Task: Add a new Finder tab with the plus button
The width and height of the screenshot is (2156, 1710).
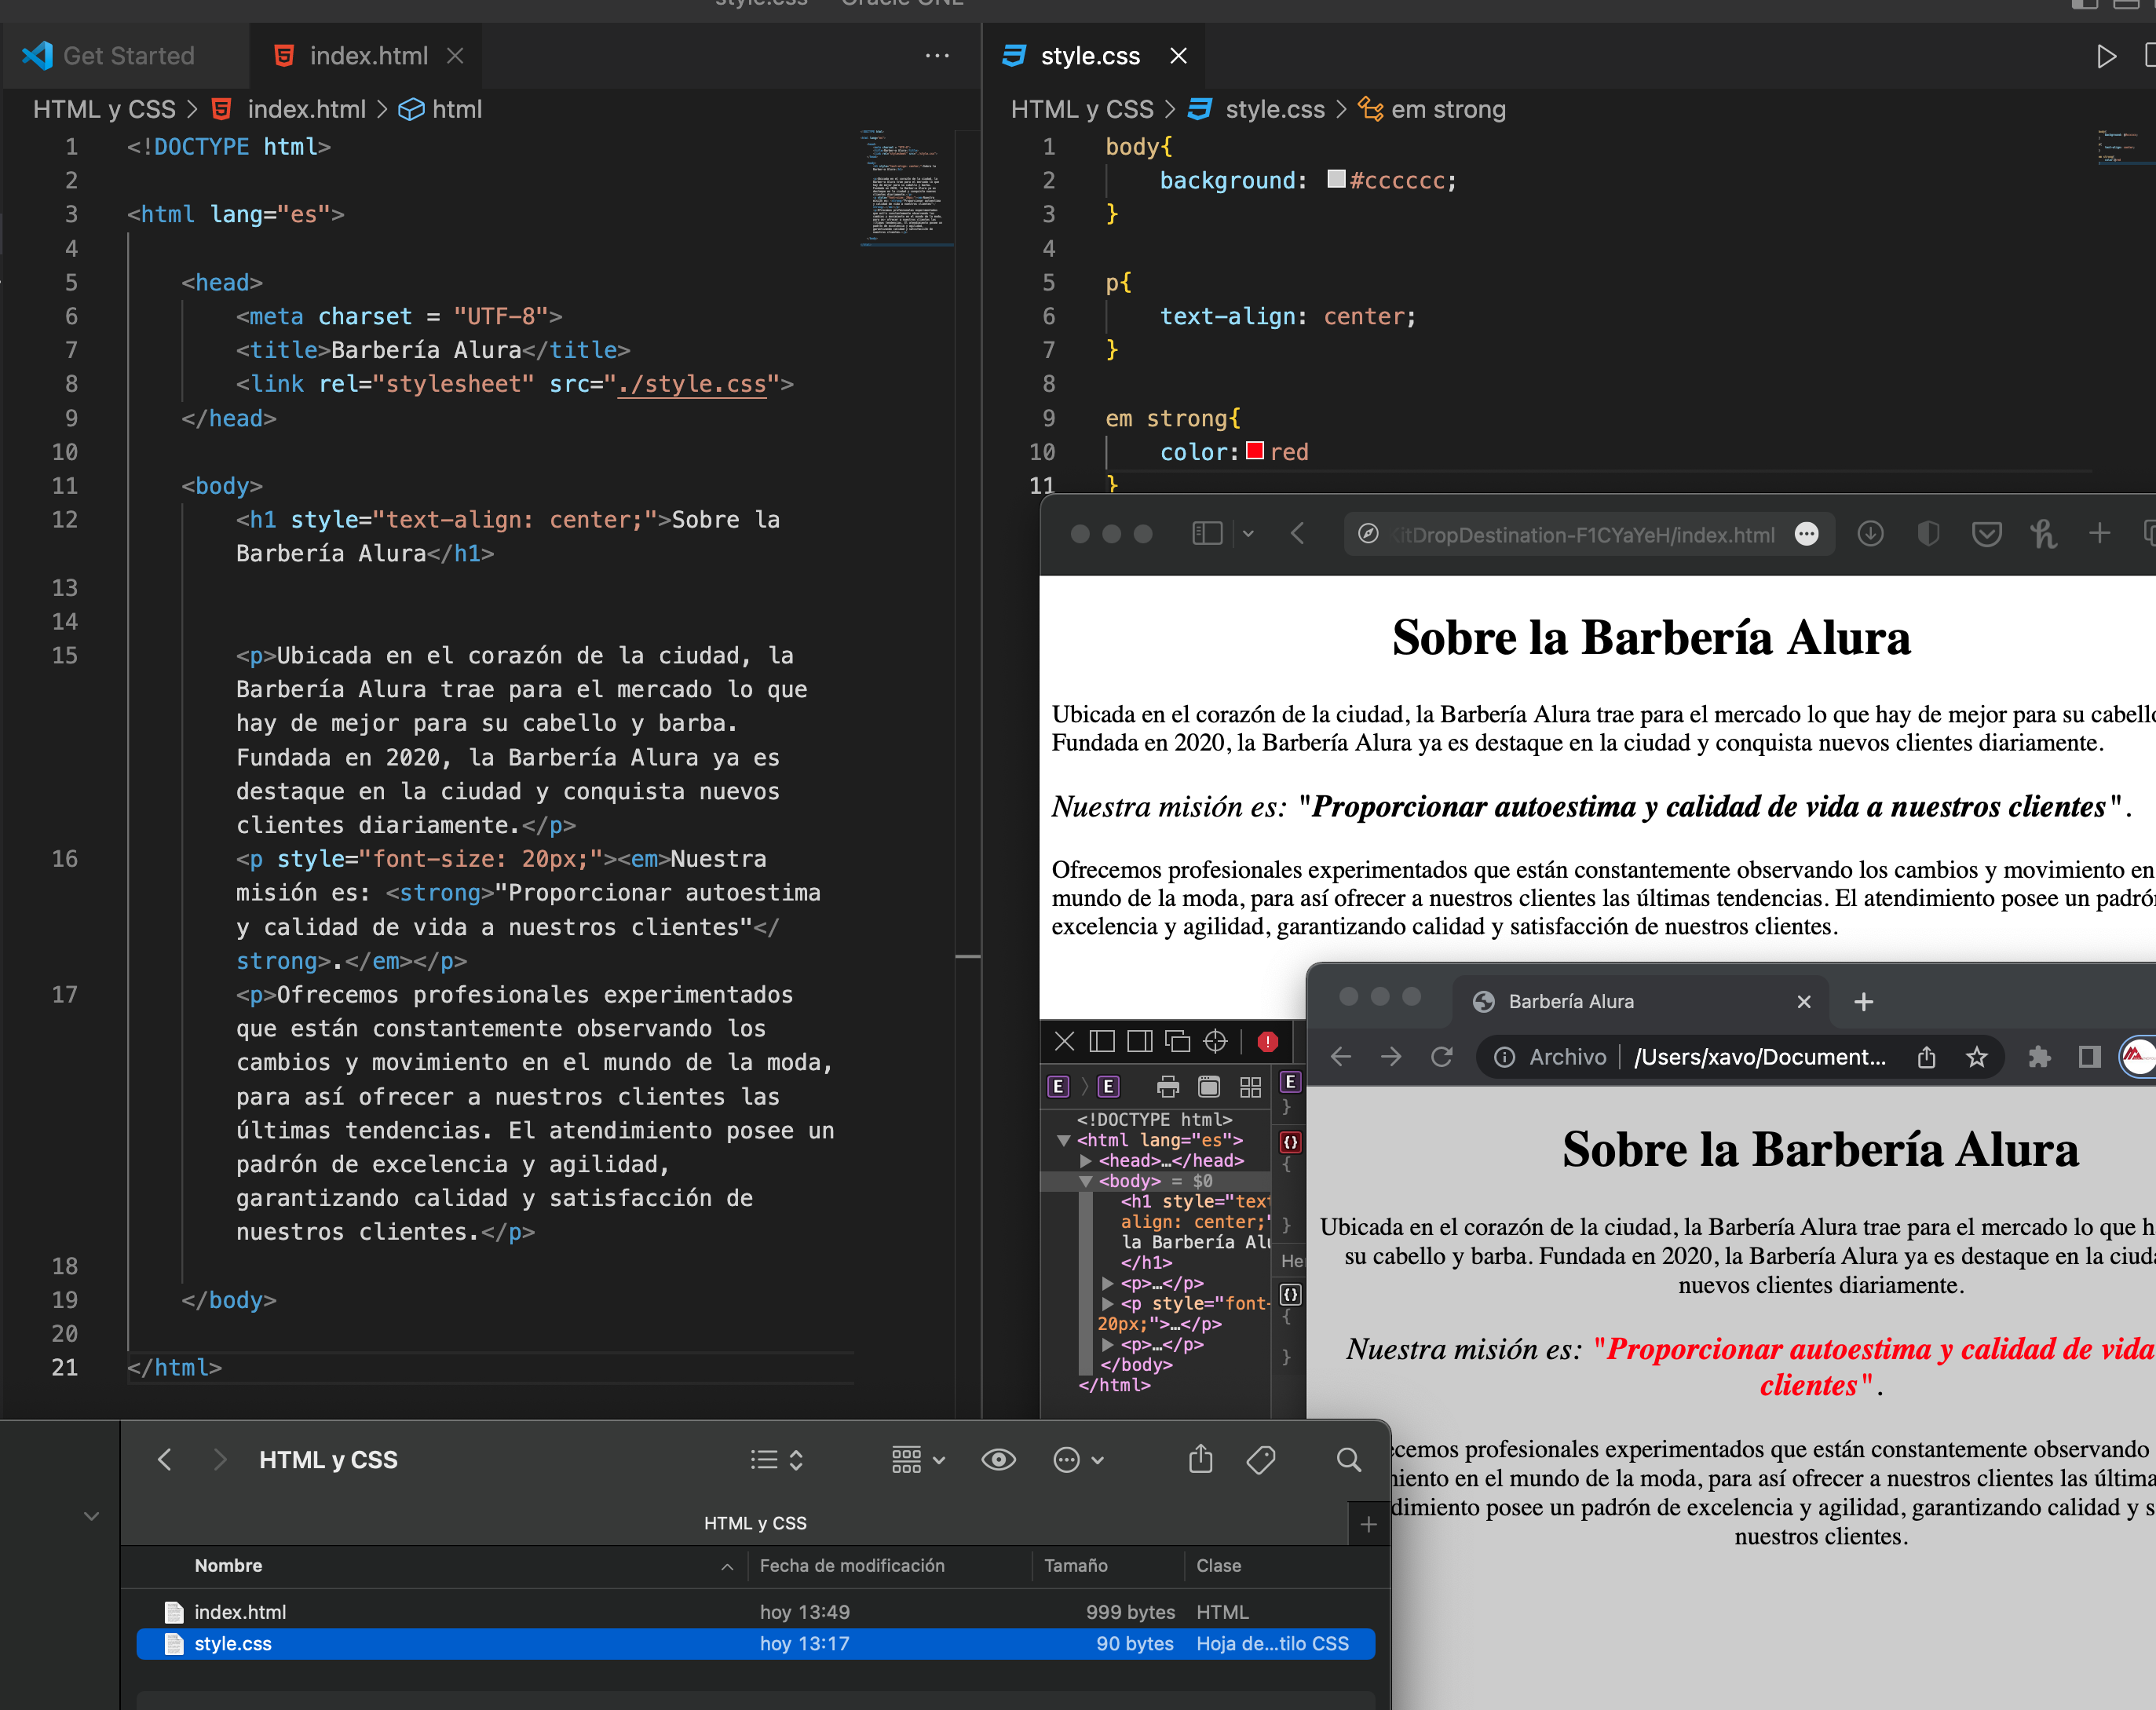Action: [1368, 1523]
